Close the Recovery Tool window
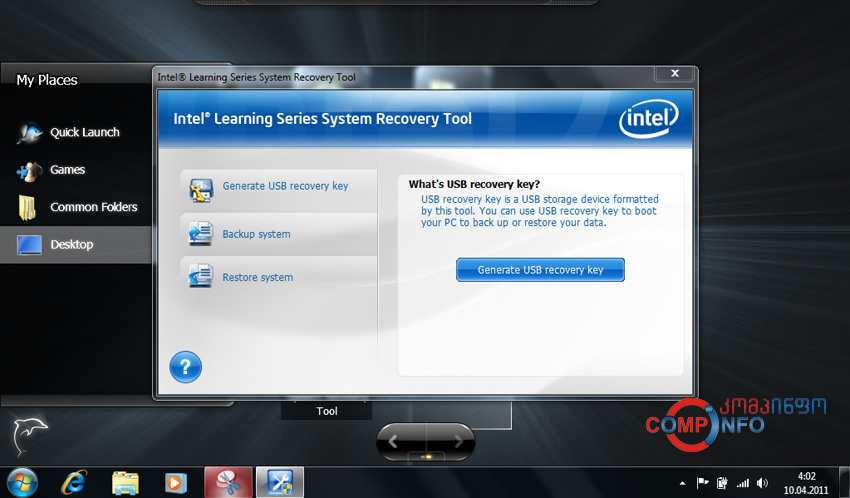Viewport: 850px width, 498px height. (675, 73)
